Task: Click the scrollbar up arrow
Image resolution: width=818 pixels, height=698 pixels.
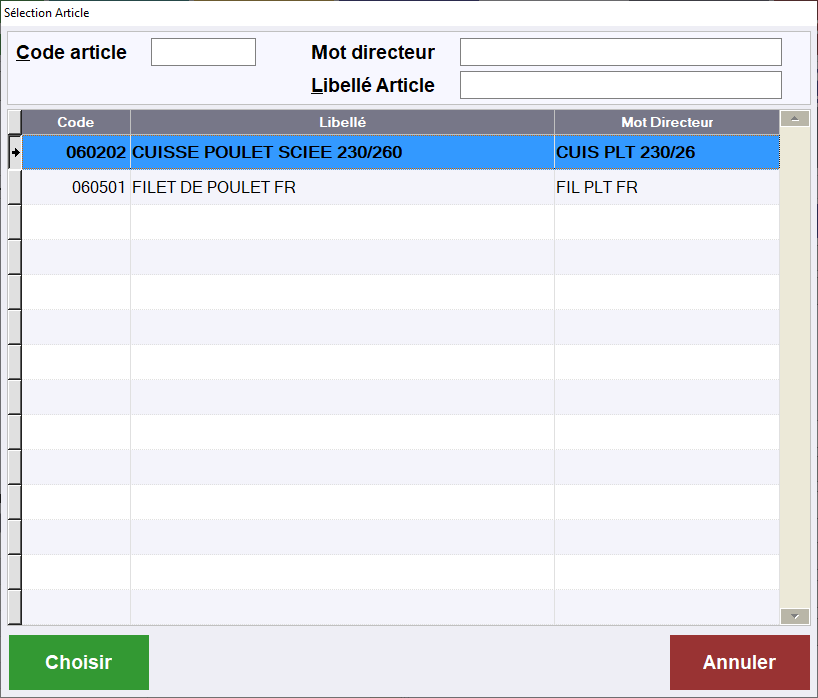Action: pyautogui.click(x=795, y=119)
